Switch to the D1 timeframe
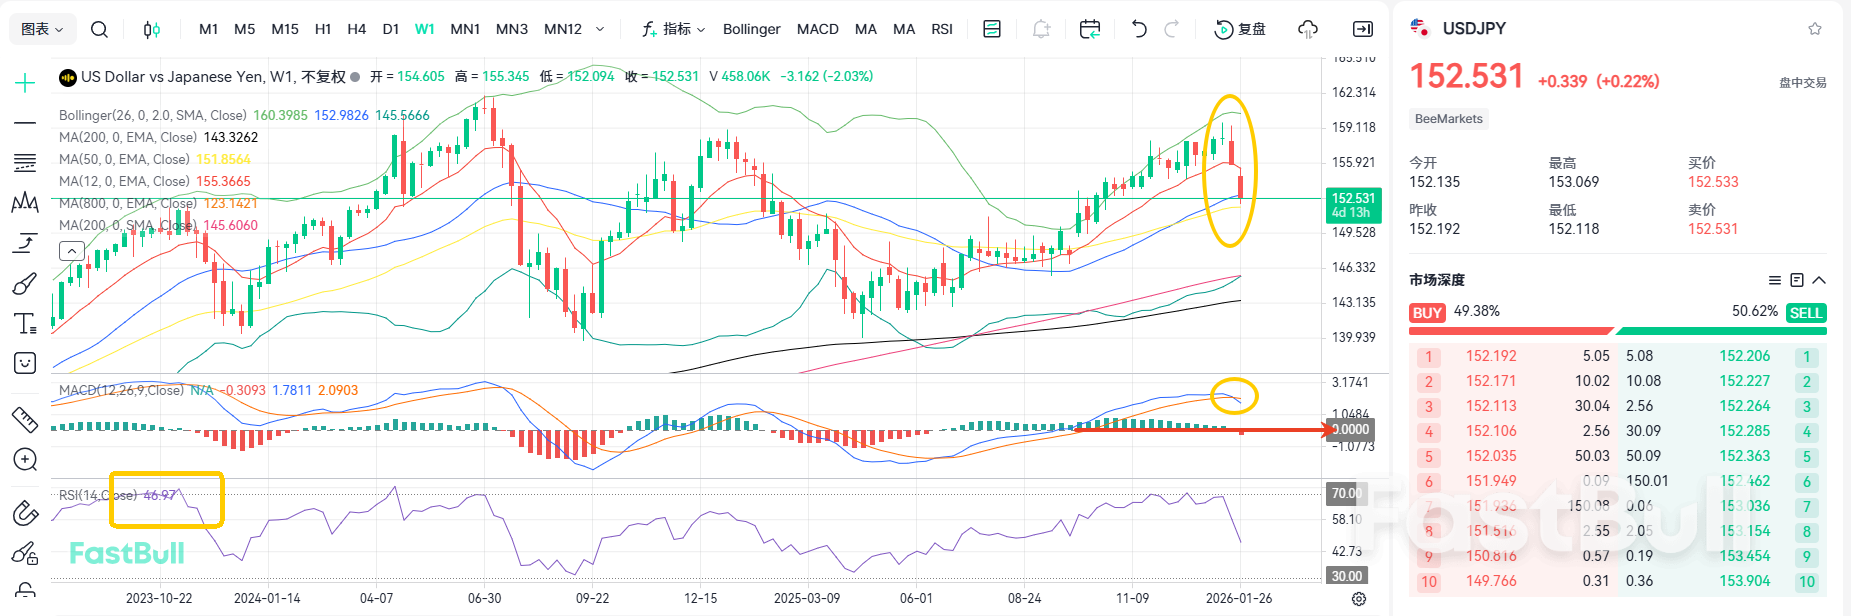The height and width of the screenshot is (616, 1851). click(x=391, y=29)
